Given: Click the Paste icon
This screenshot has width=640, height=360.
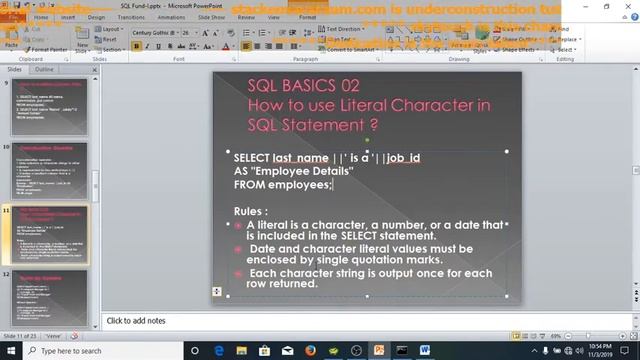Looking at the screenshot, I should [11, 35].
